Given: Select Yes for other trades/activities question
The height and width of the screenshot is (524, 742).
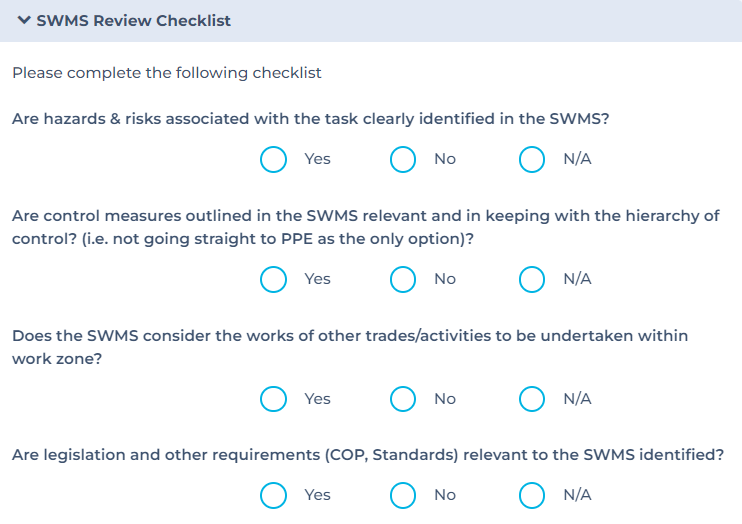Looking at the screenshot, I should (273, 399).
